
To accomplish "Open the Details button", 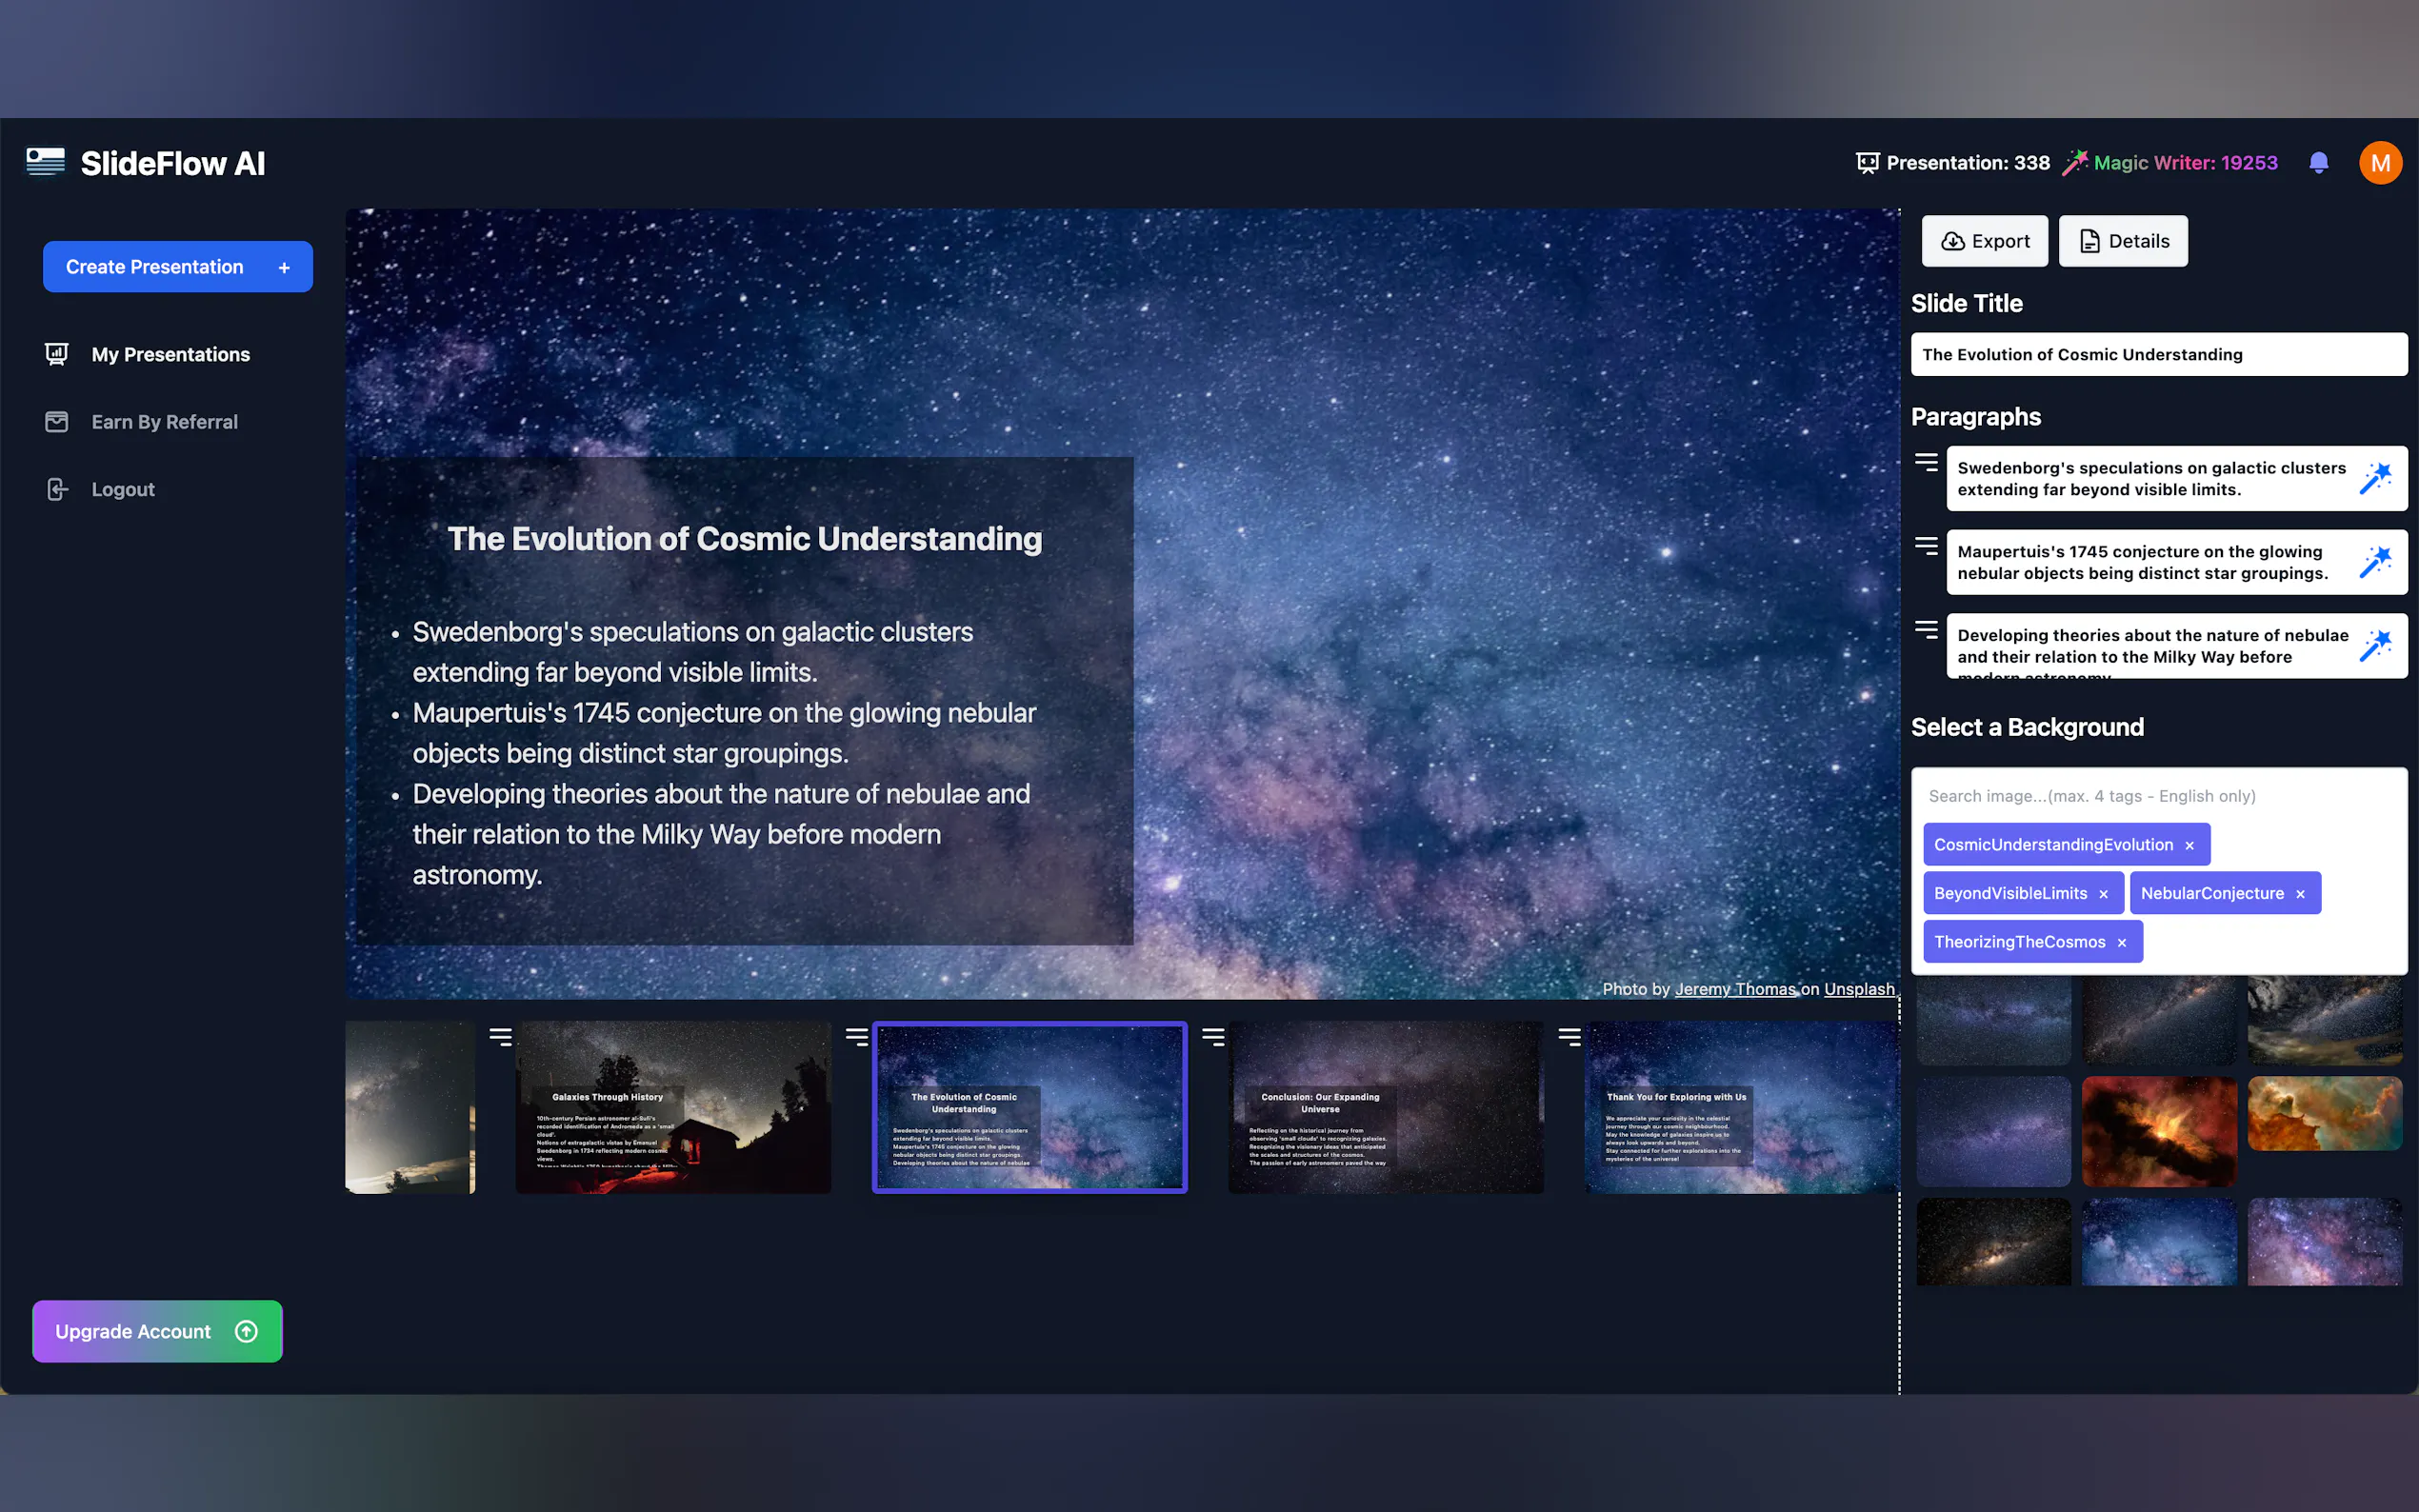I will [x=2122, y=241].
